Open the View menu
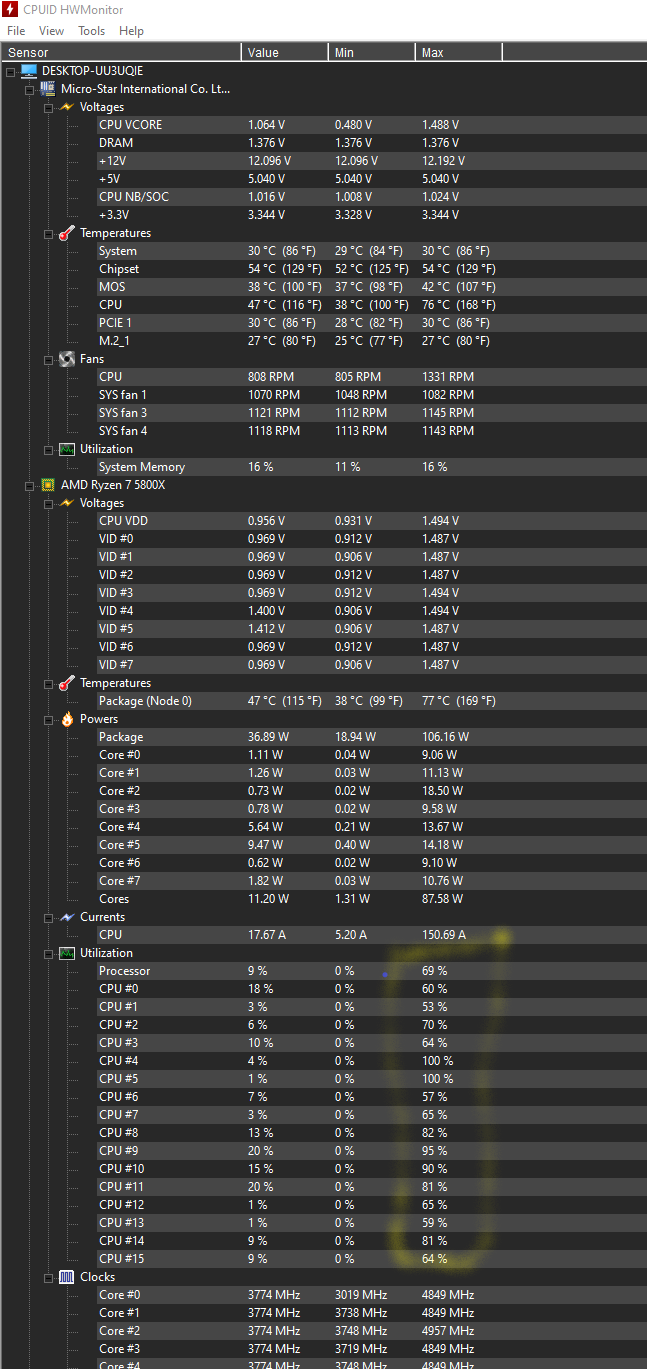 (x=51, y=31)
